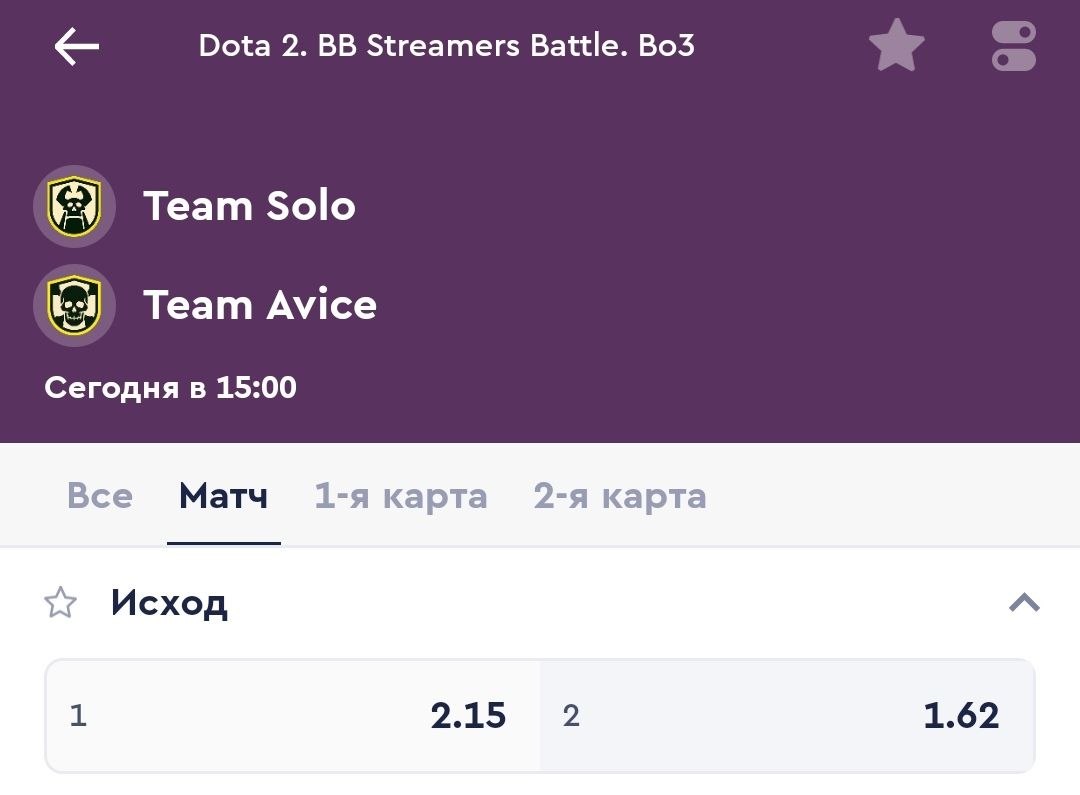Open the 2-я карта tab
Image resolution: width=1080 pixels, height=795 pixels.
pyautogui.click(x=620, y=496)
